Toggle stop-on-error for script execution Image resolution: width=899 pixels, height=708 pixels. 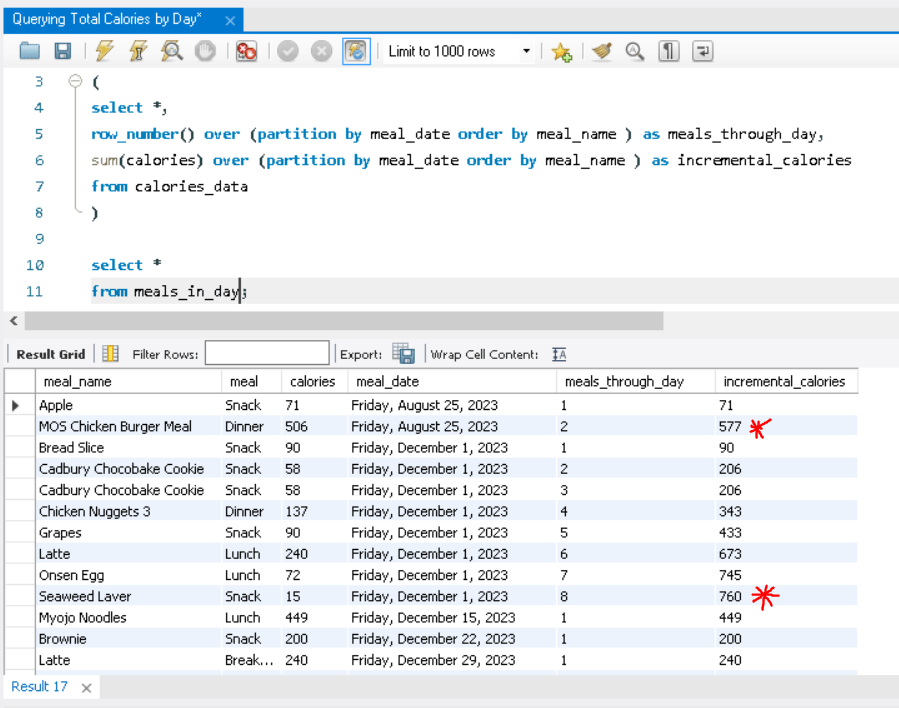(246, 51)
